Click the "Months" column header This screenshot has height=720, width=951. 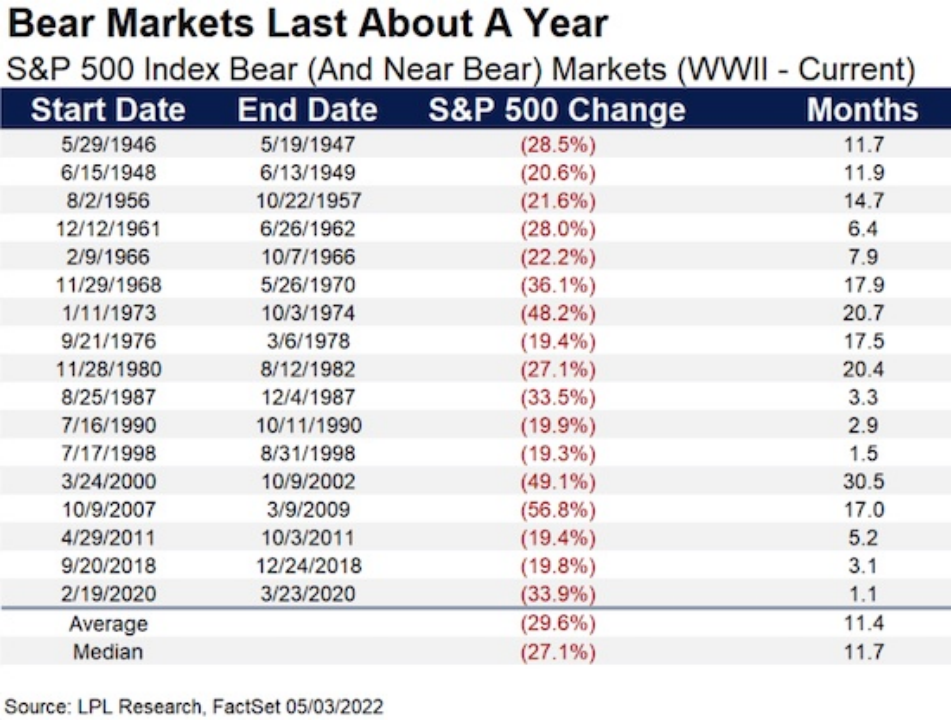pyautogui.click(x=862, y=109)
